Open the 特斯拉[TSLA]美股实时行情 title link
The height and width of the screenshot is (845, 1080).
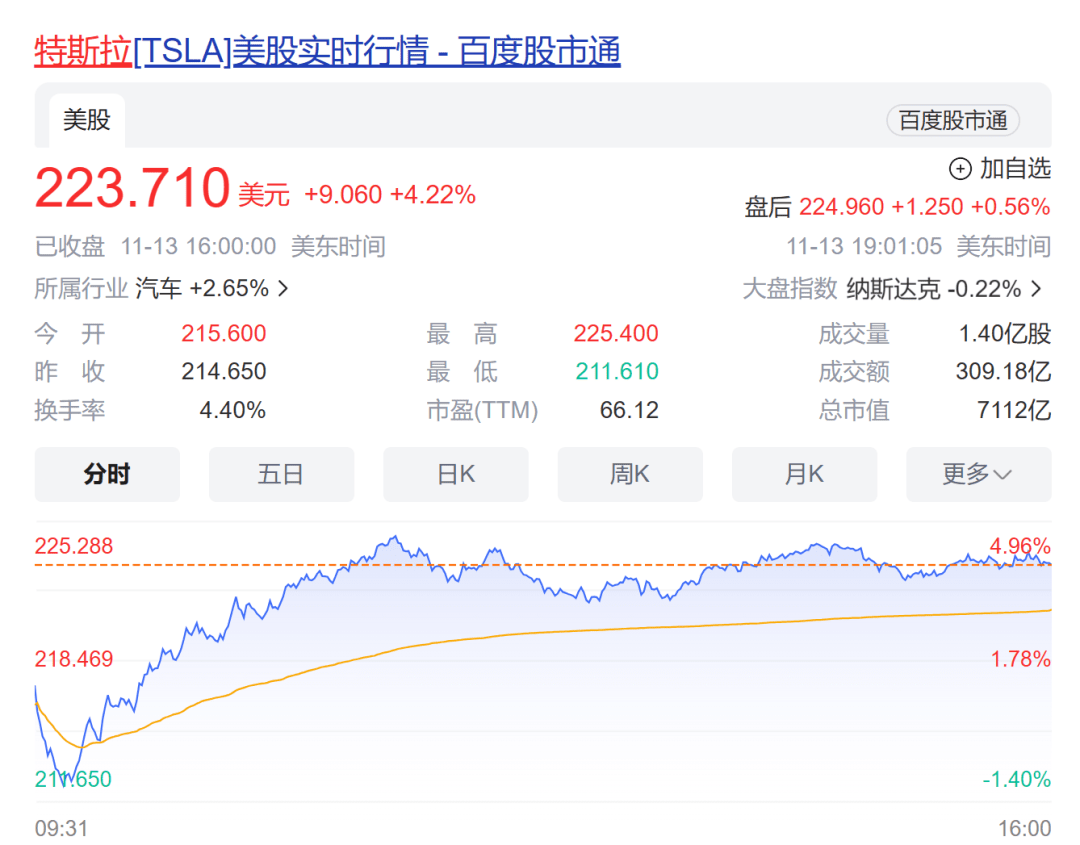327,51
